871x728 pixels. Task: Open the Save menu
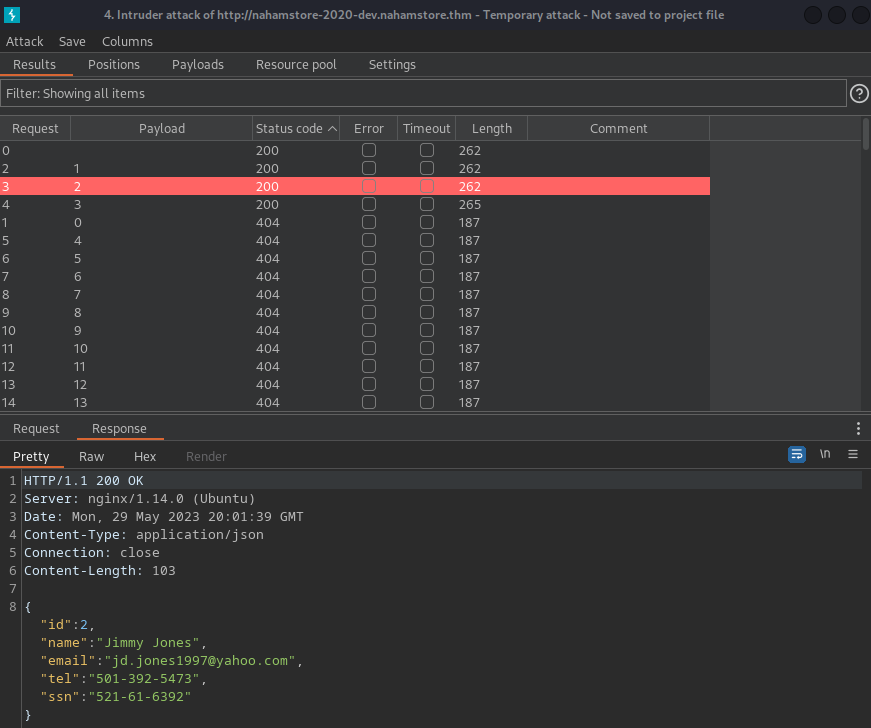click(x=72, y=41)
